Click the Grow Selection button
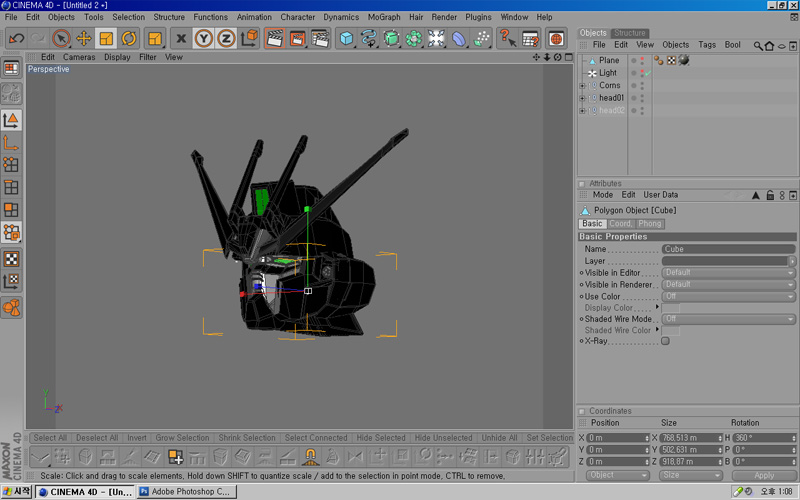The width and height of the screenshot is (800, 500). pos(182,438)
